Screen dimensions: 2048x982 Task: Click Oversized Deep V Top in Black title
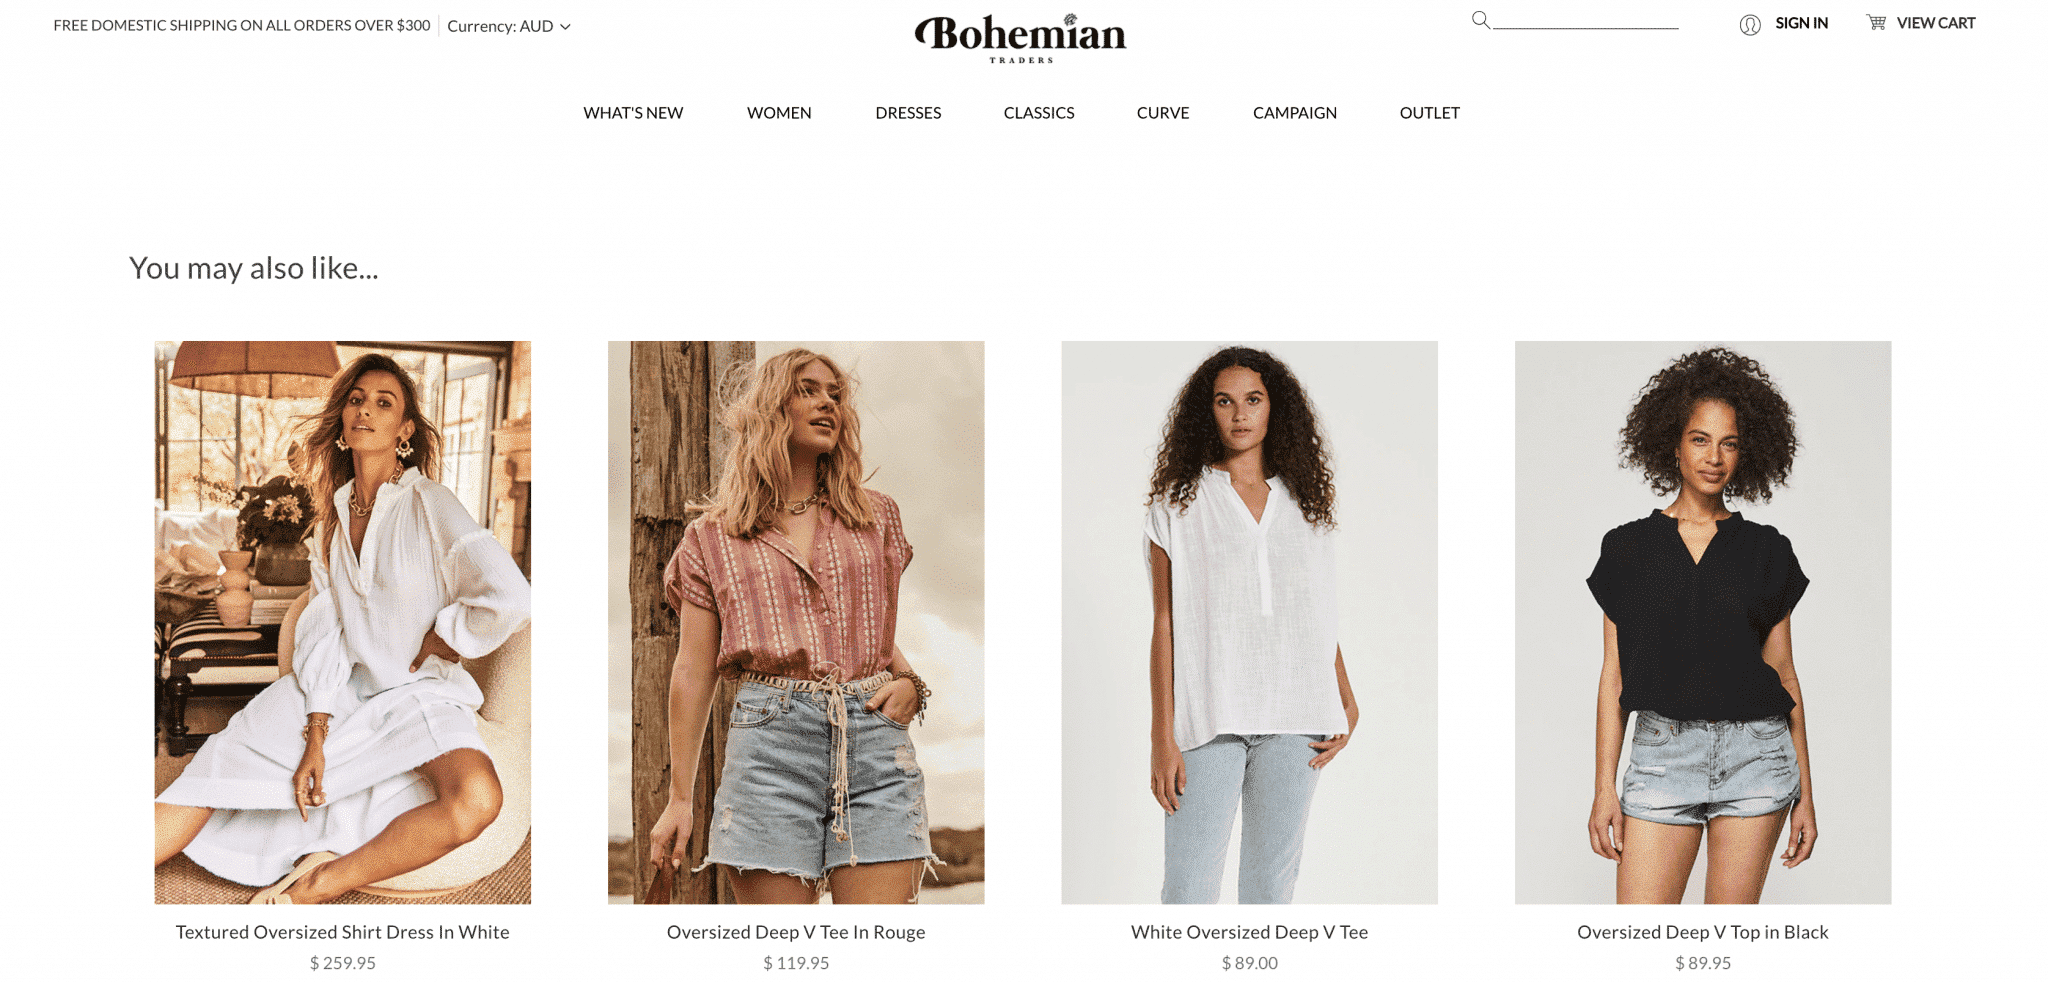coord(1702,932)
